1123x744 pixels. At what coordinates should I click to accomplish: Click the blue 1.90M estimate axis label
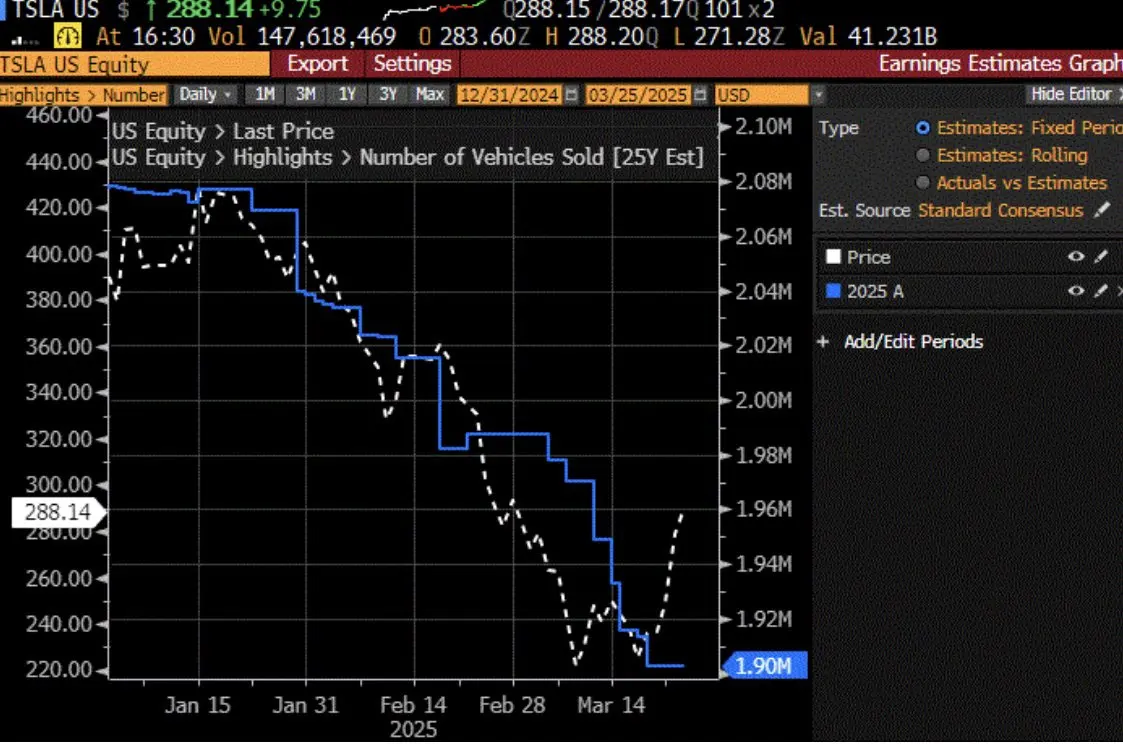pyautogui.click(x=764, y=665)
